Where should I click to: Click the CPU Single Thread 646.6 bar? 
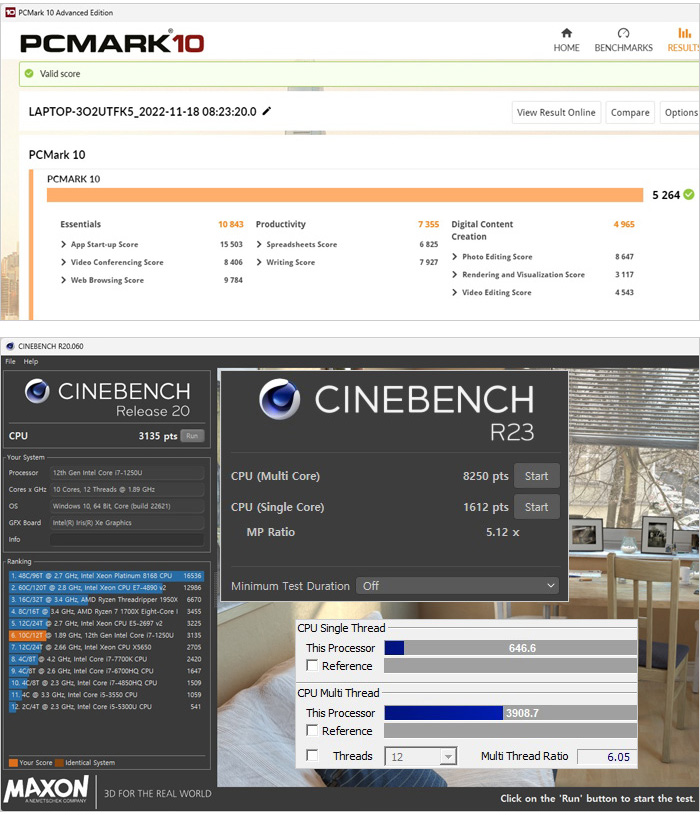point(510,648)
